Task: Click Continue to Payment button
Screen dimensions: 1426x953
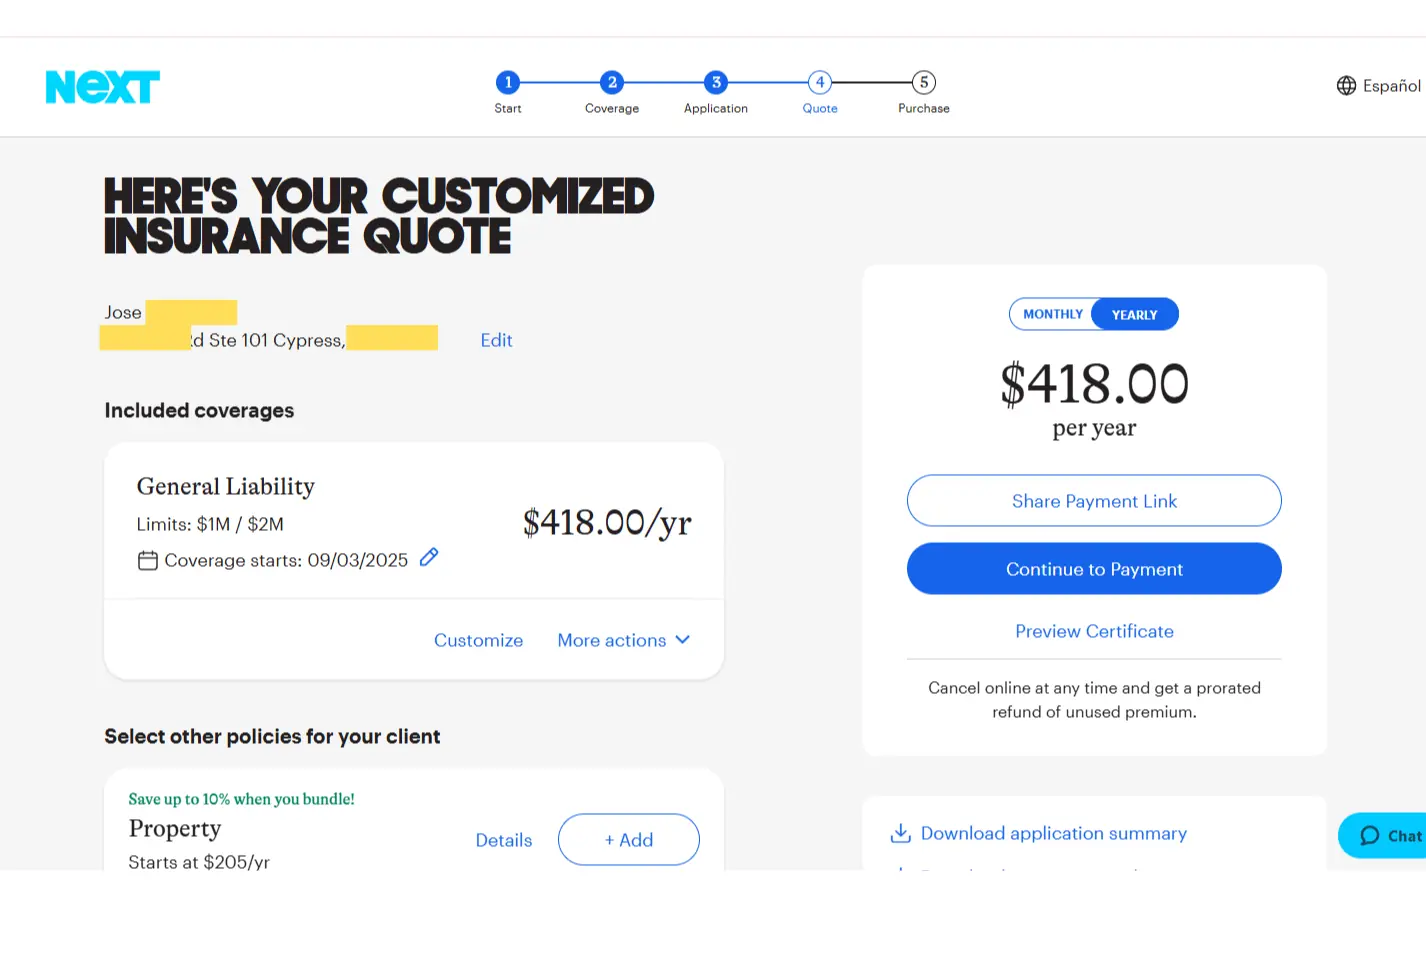Action: pyautogui.click(x=1094, y=569)
